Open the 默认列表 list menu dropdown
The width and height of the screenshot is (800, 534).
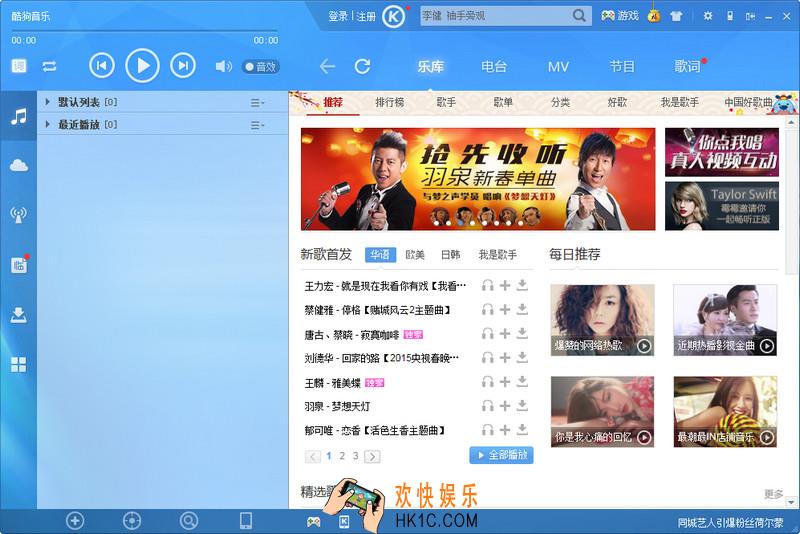point(257,103)
